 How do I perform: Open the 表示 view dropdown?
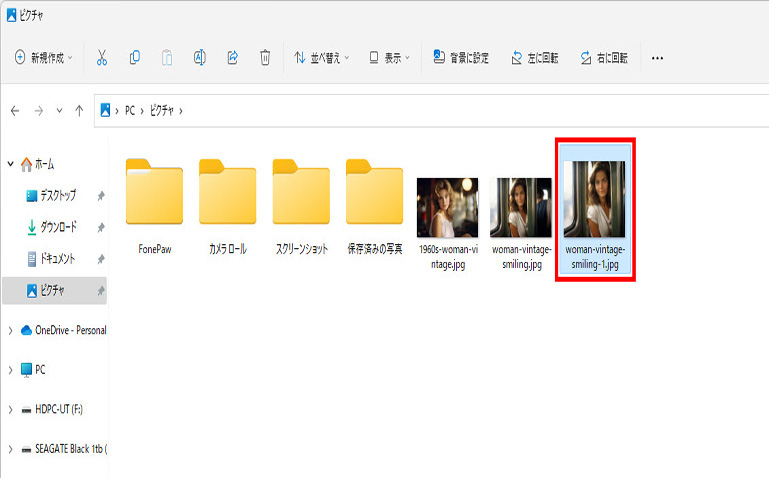[x=388, y=58]
